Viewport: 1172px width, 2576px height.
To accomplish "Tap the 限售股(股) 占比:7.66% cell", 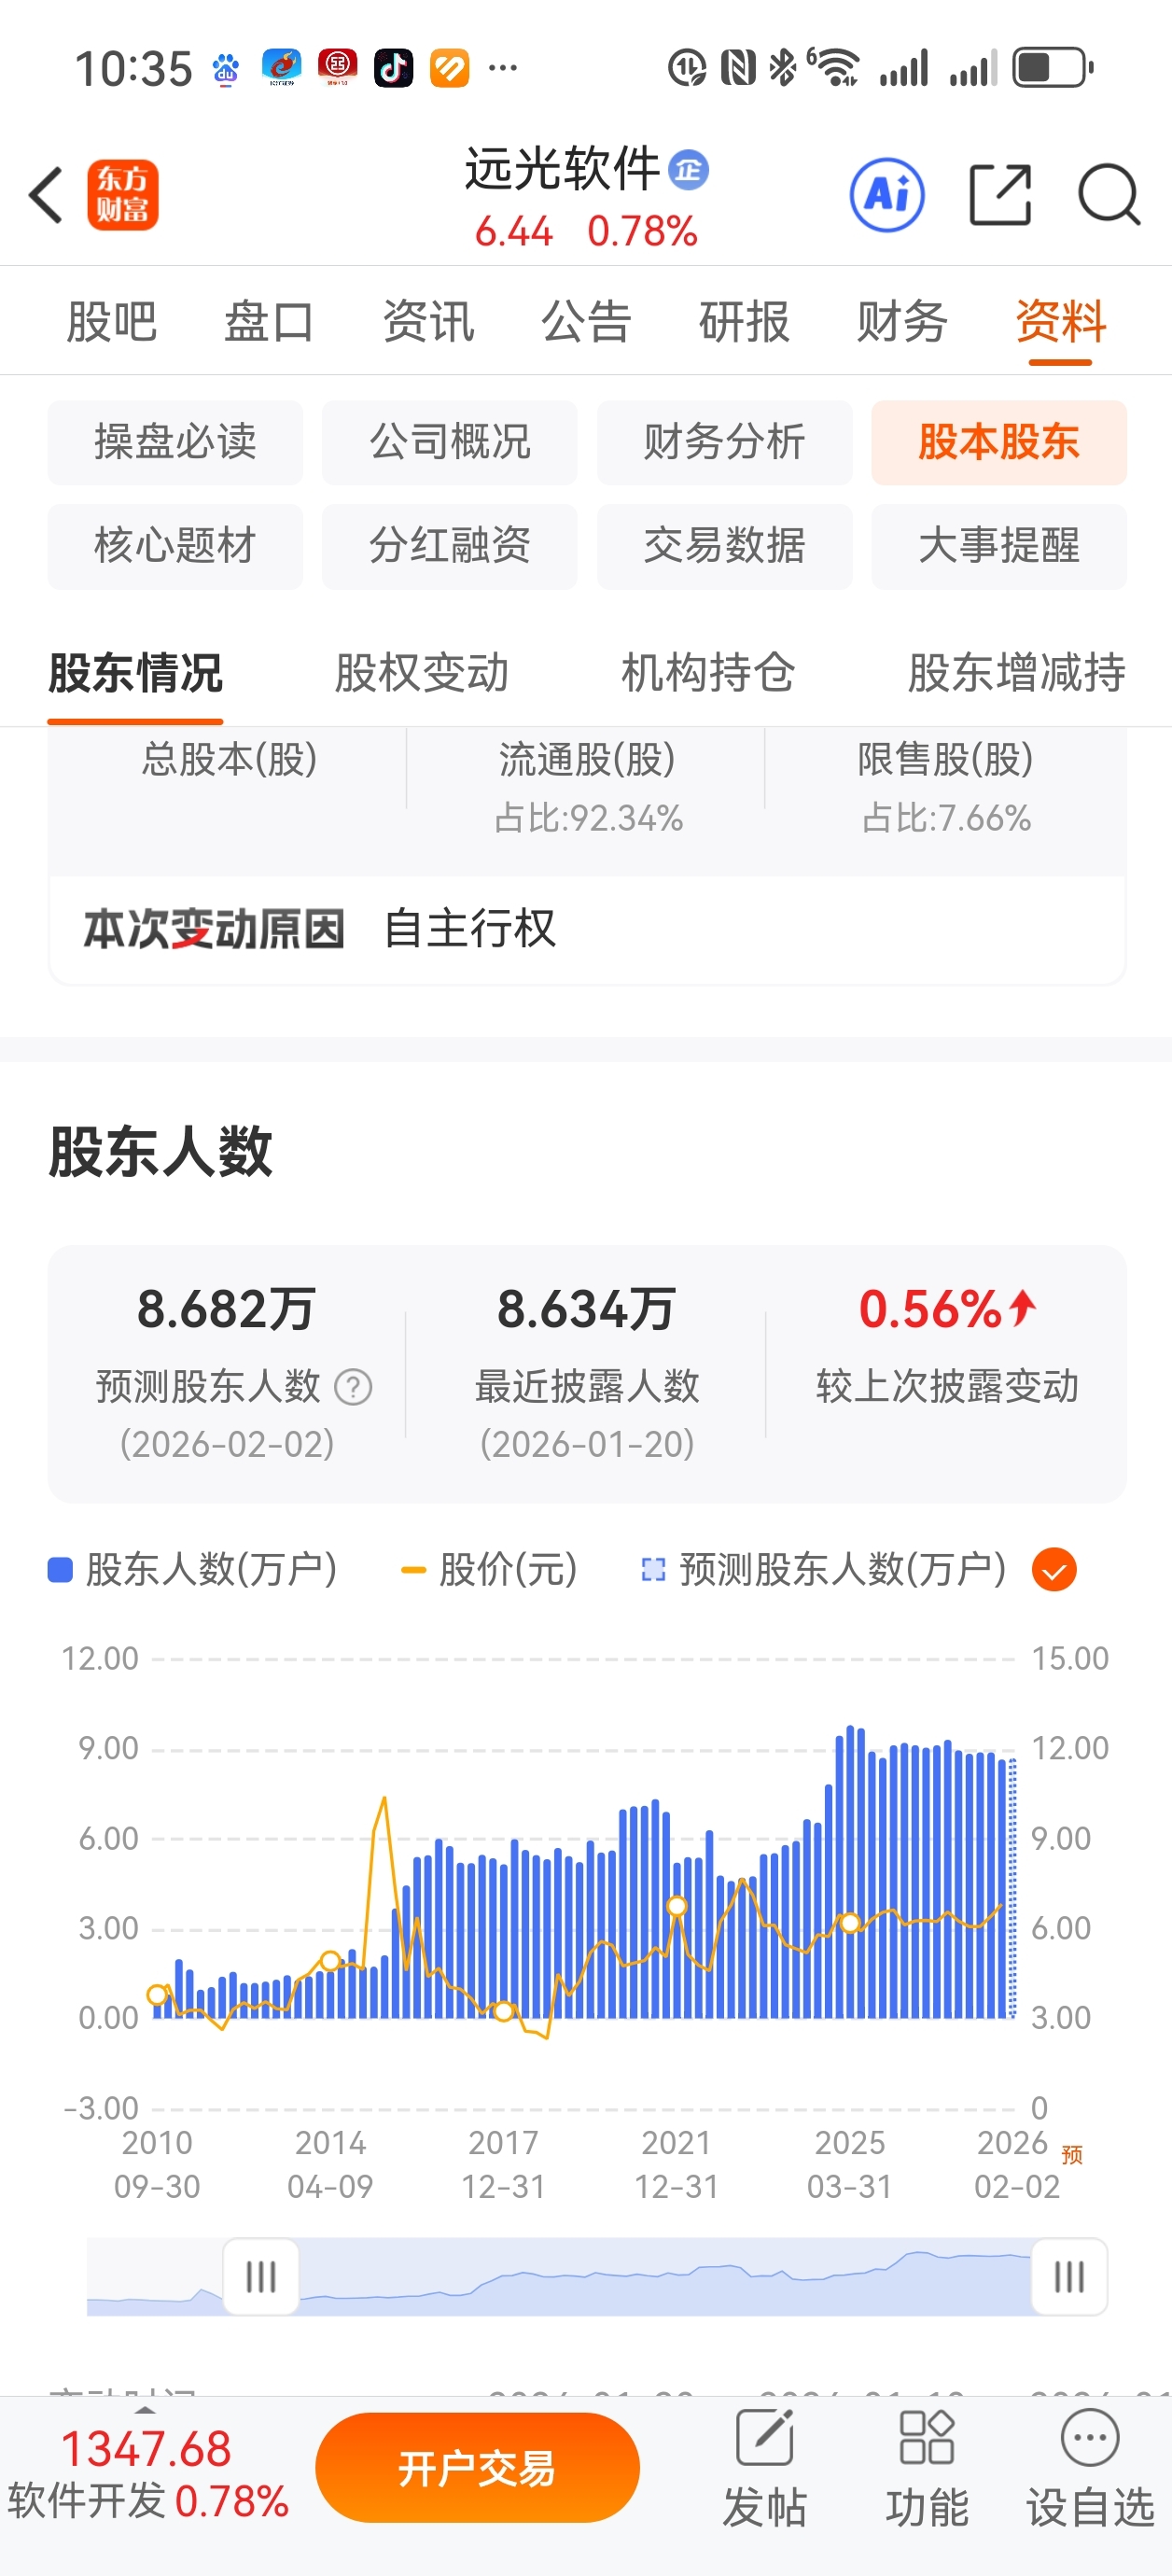I will (946, 788).
